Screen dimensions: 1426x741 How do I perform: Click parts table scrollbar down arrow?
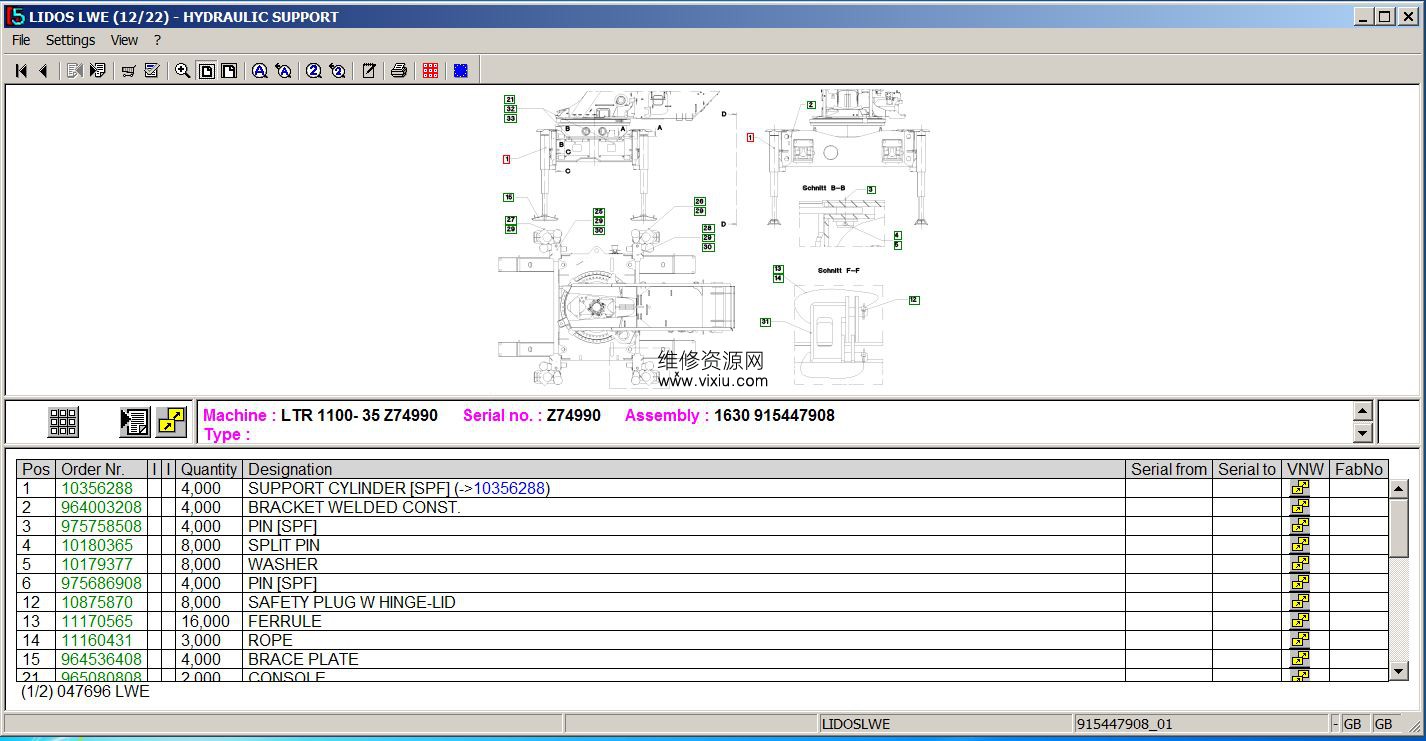(x=1399, y=671)
